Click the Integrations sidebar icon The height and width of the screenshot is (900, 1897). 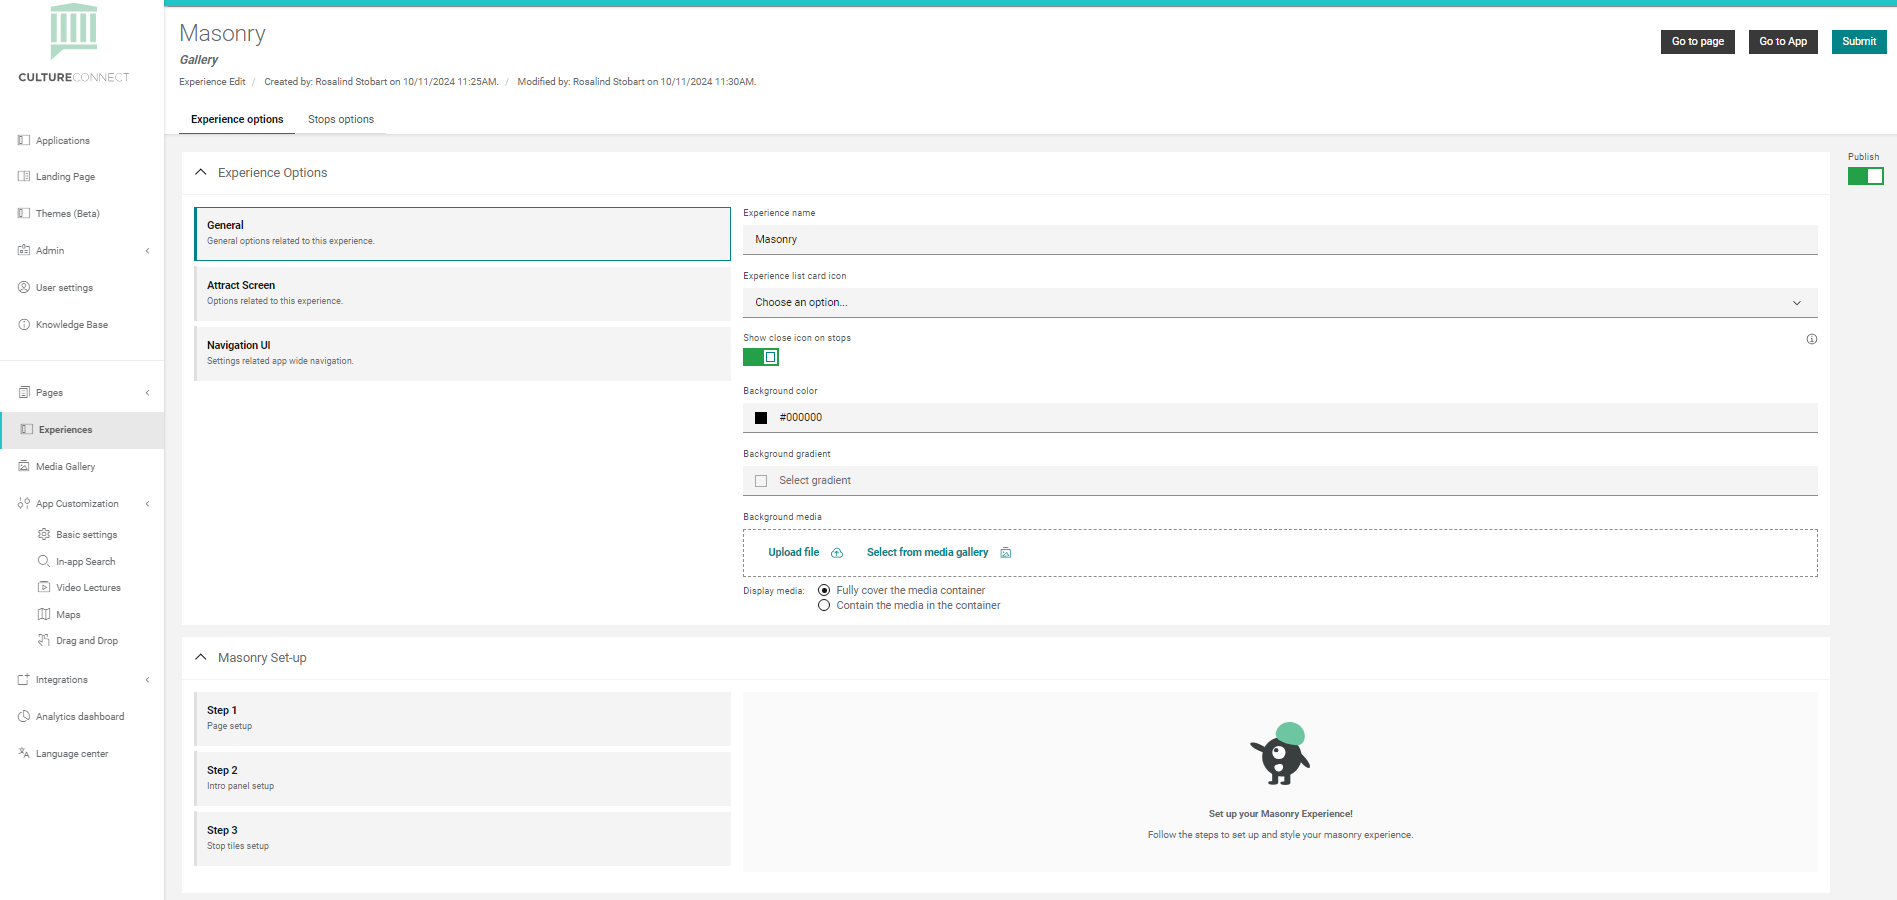pos(24,679)
